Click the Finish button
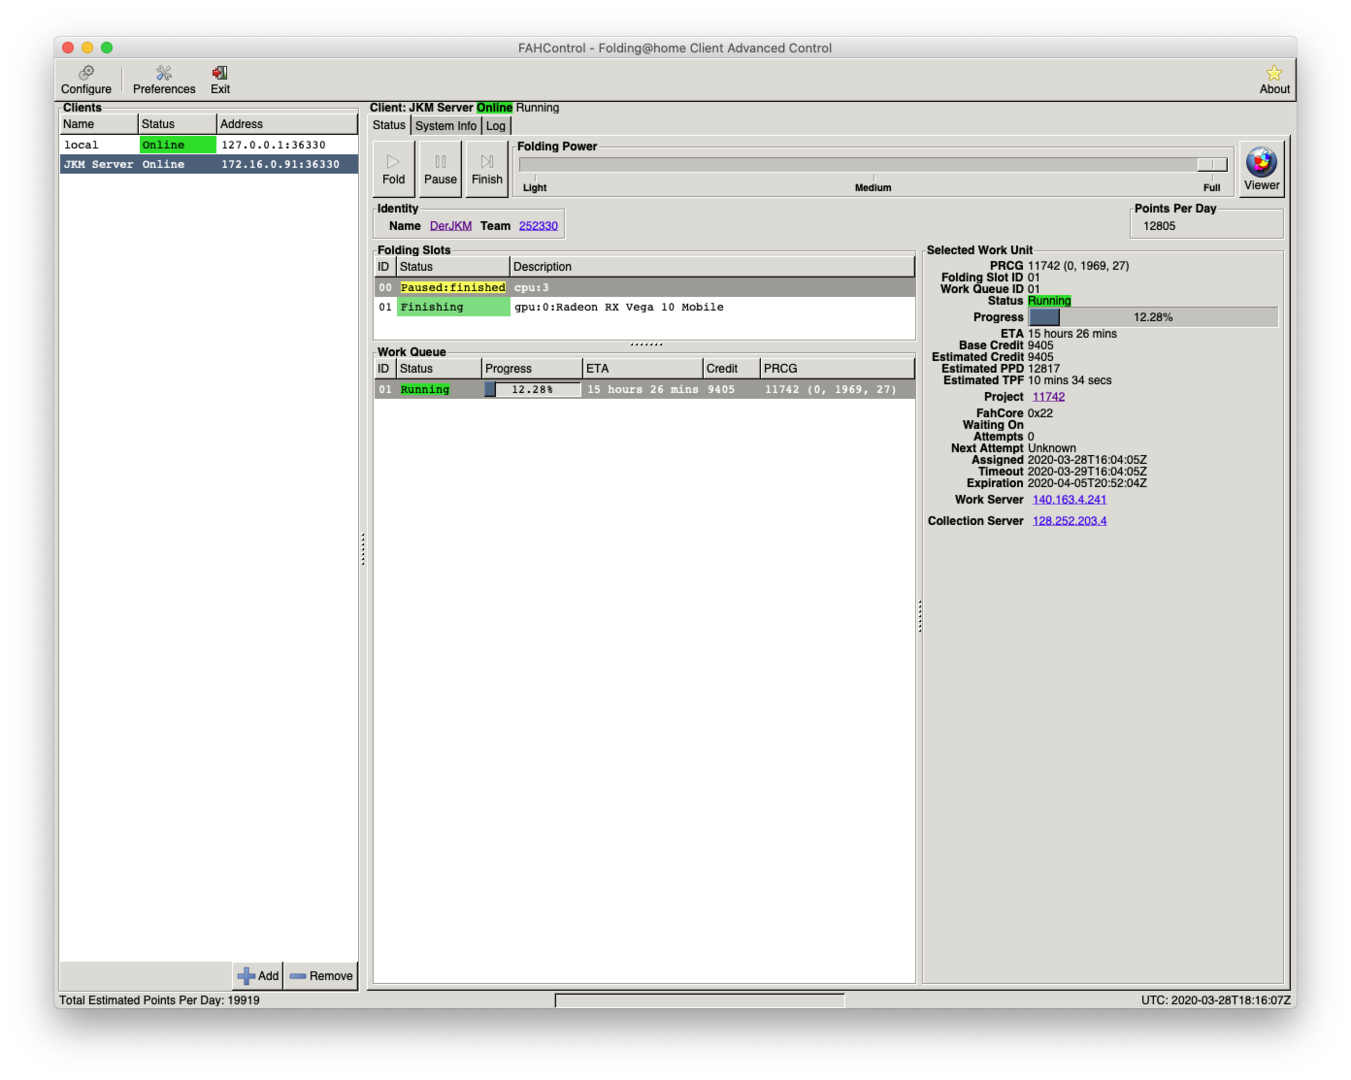Image resolution: width=1351 pixels, height=1080 pixels. tap(487, 168)
